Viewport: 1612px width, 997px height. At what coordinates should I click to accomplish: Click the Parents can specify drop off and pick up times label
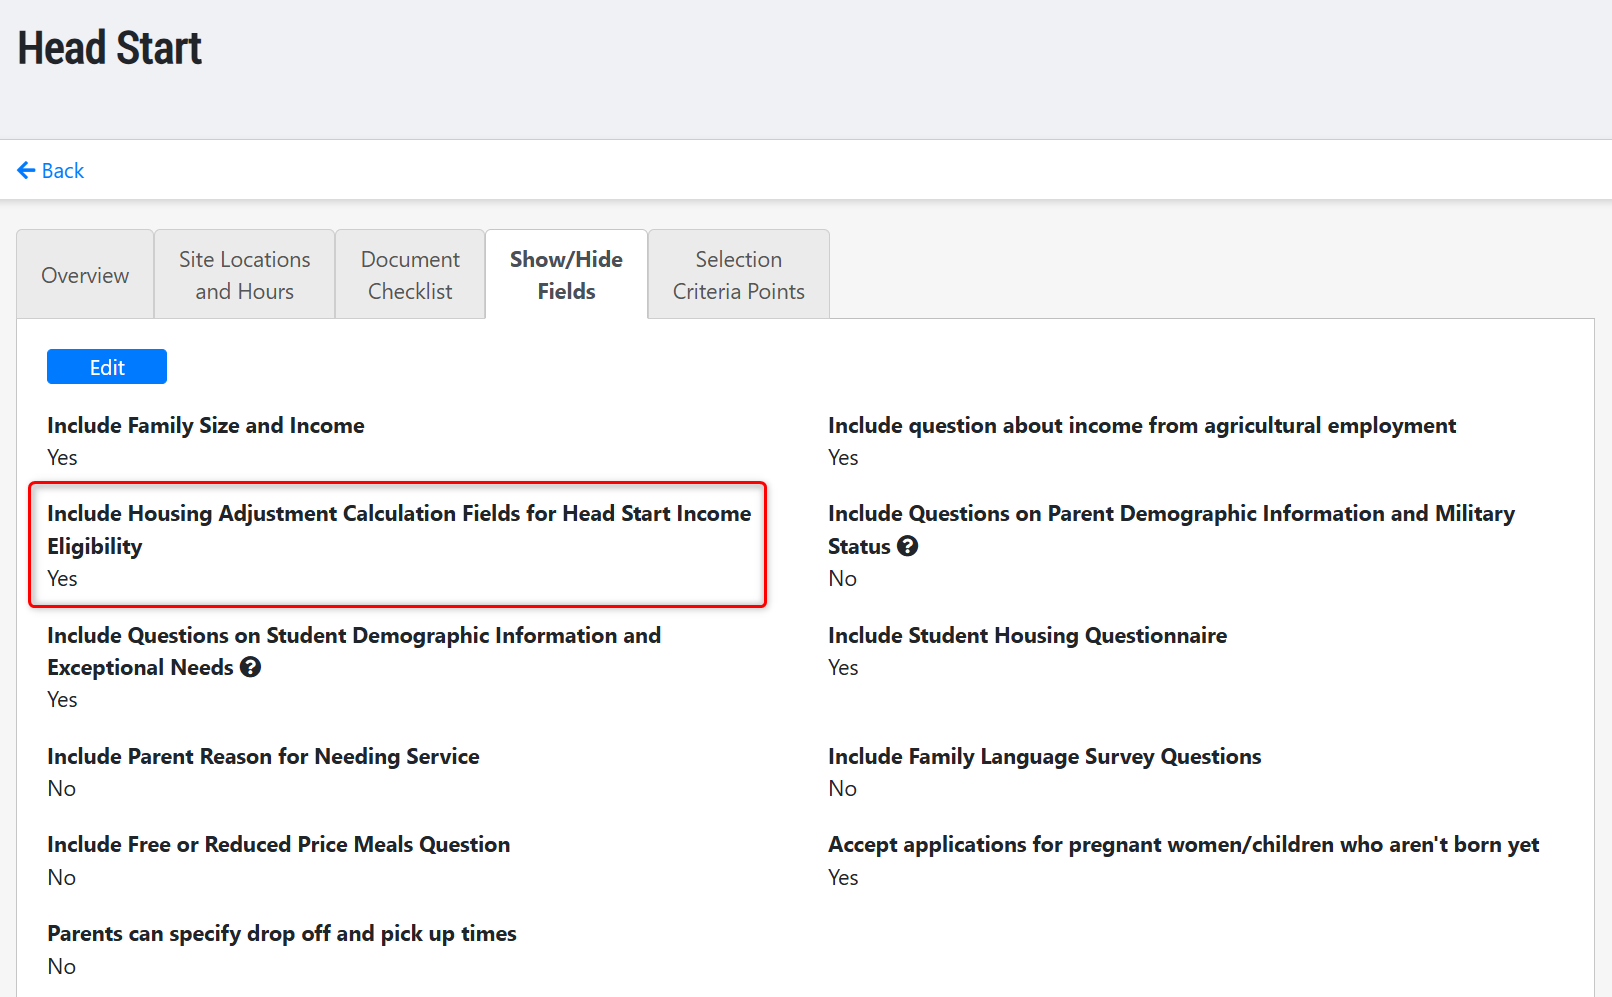click(282, 933)
